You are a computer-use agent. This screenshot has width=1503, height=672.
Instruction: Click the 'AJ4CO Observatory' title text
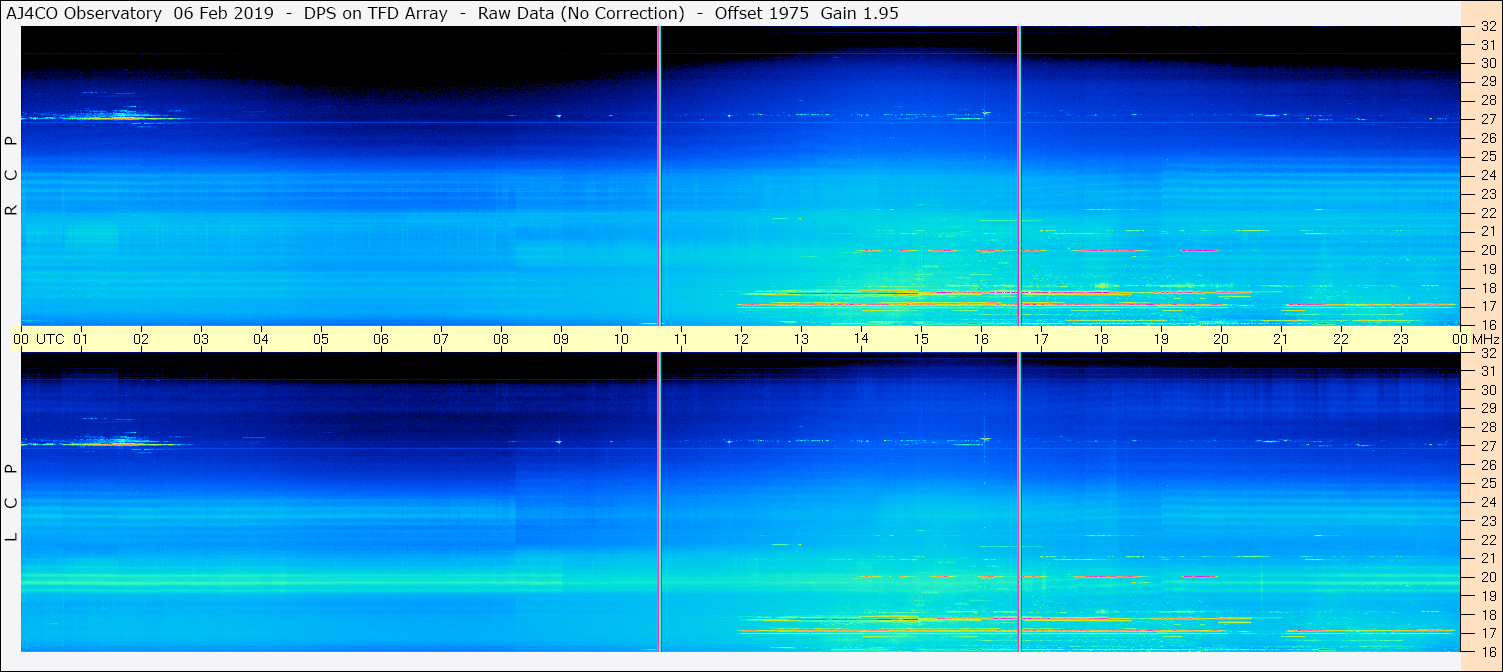(84, 13)
